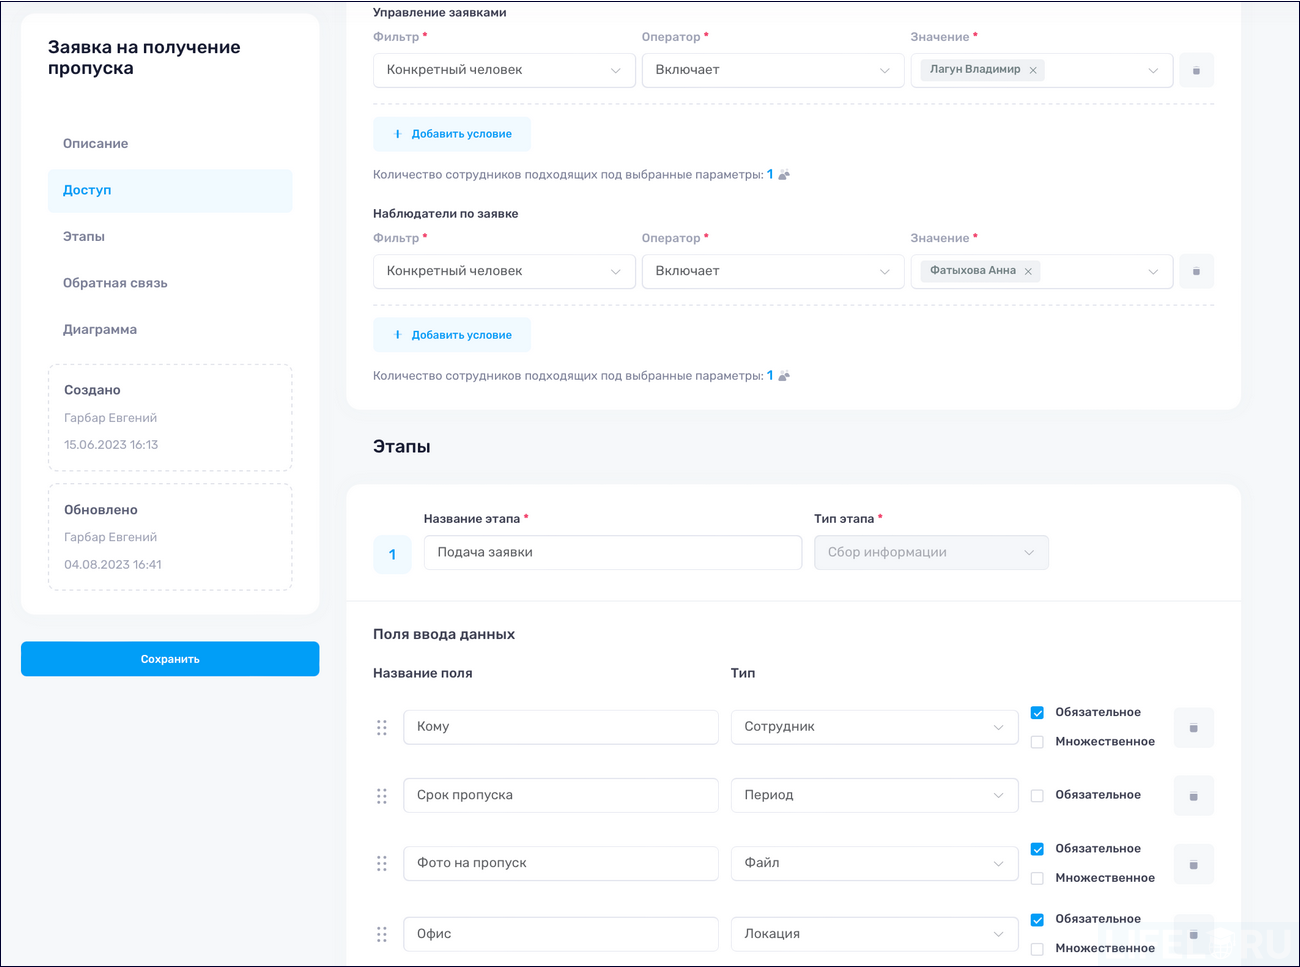The image size is (1300, 967).
Task: Click the drag handle beside Офис field
Action: pyautogui.click(x=381, y=933)
